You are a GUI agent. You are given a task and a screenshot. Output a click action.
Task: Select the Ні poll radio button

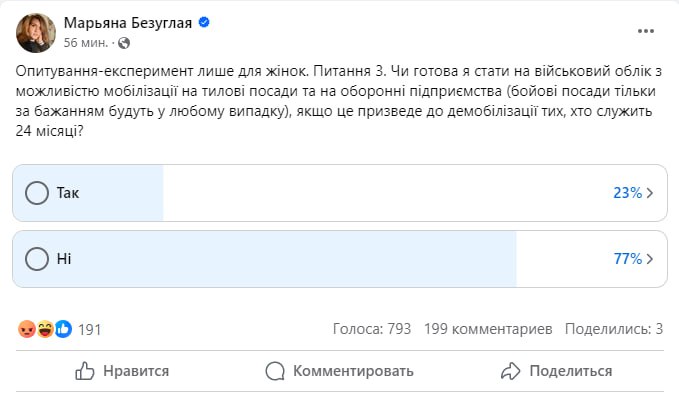click(x=37, y=259)
